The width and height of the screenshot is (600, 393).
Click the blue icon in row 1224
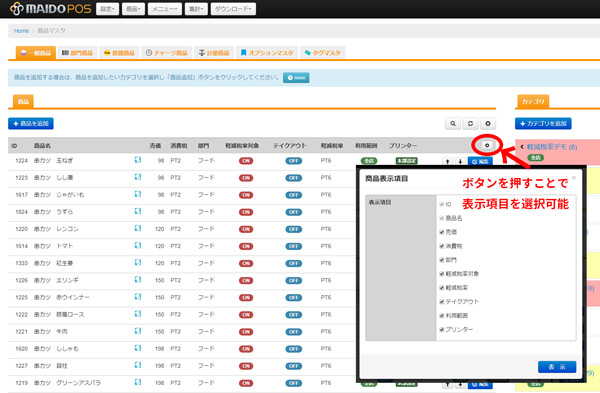coord(138,160)
